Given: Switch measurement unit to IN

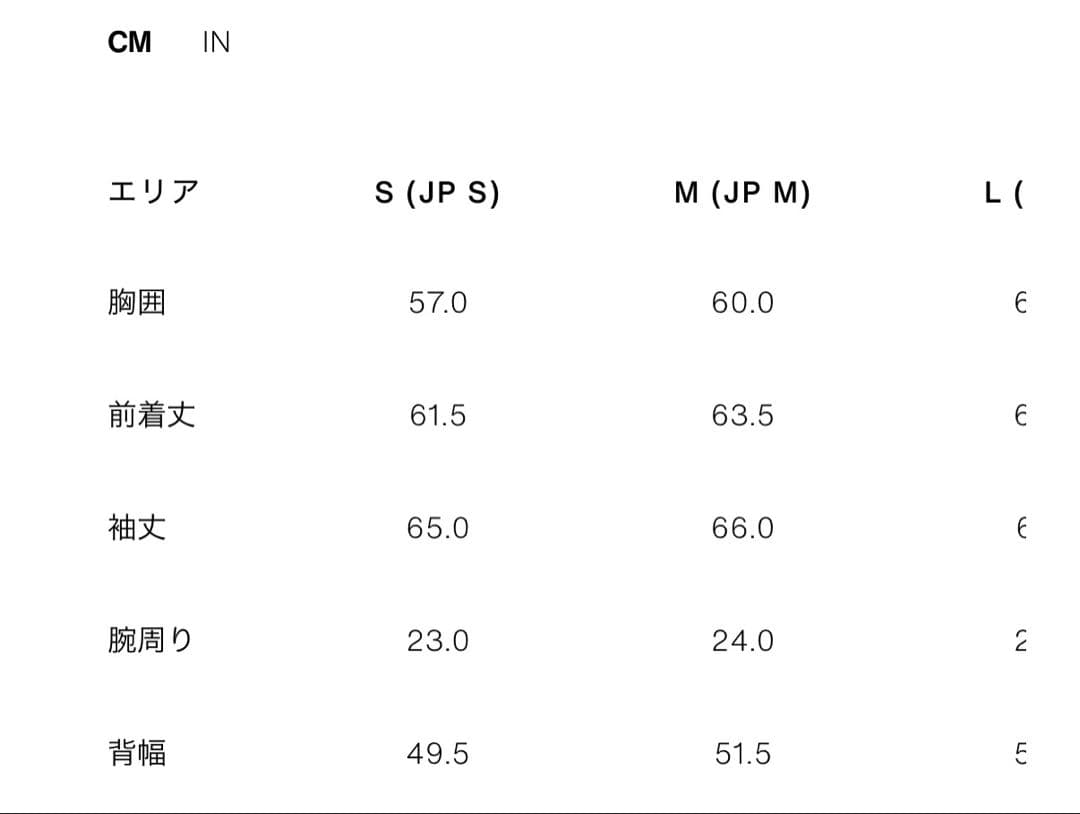Looking at the screenshot, I should coord(214,41).
